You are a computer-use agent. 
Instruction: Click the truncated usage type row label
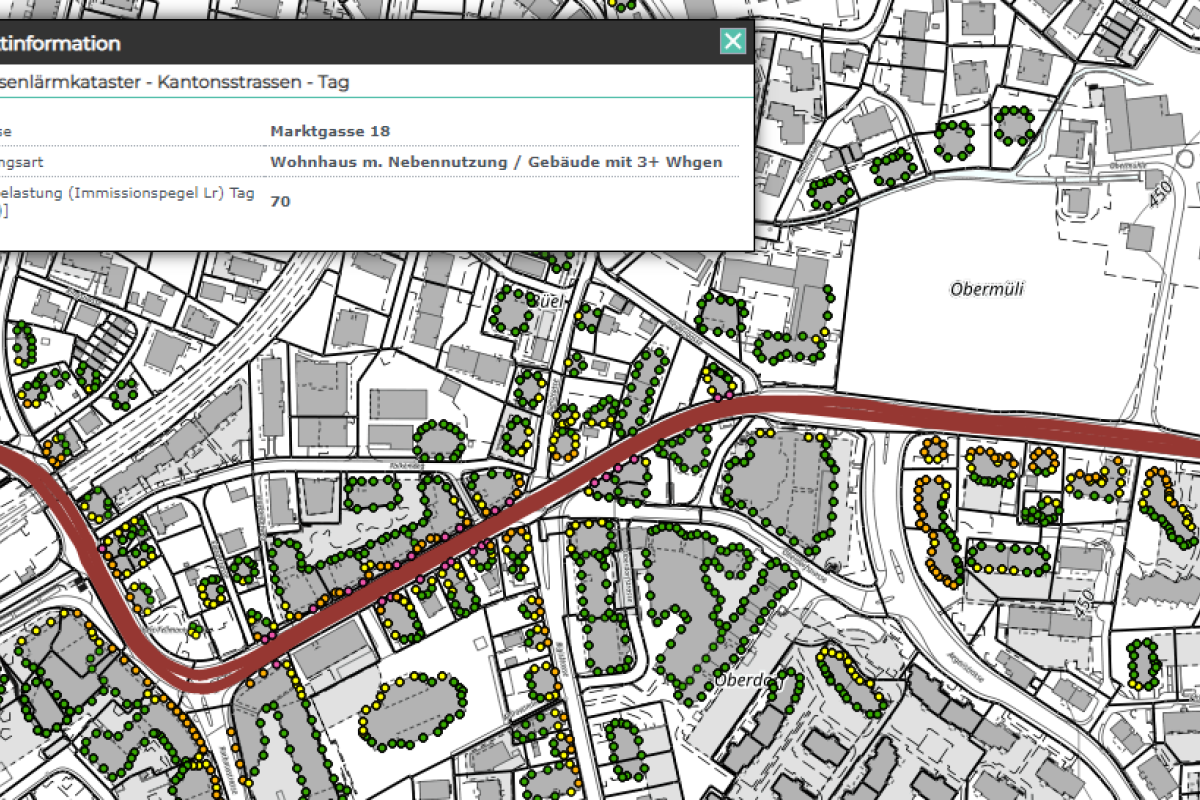pyautogui.click(x=20, y=162)
